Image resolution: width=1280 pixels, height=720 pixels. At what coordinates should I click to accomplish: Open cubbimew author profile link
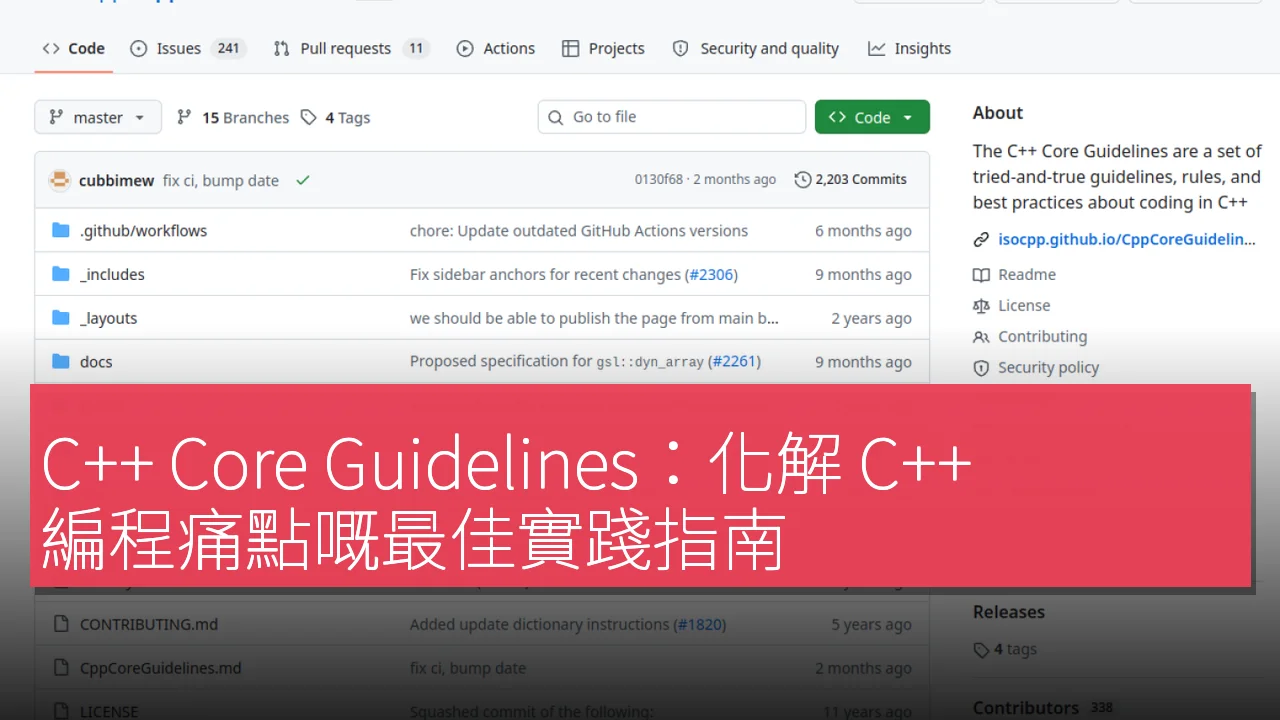(116, 180)
